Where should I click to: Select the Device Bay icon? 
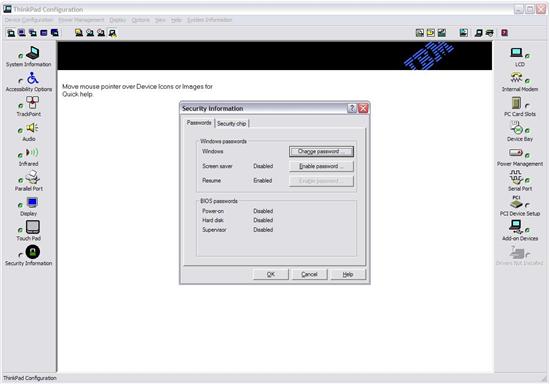click(x=516, y=128)
